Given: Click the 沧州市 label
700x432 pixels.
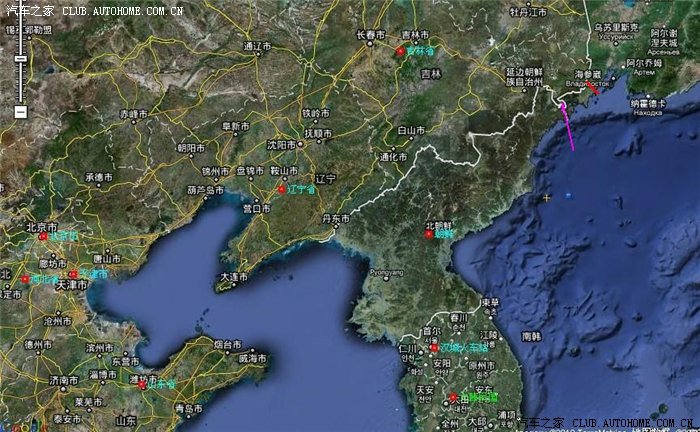Looking at the screenshot, I should (x=57, y=321).
